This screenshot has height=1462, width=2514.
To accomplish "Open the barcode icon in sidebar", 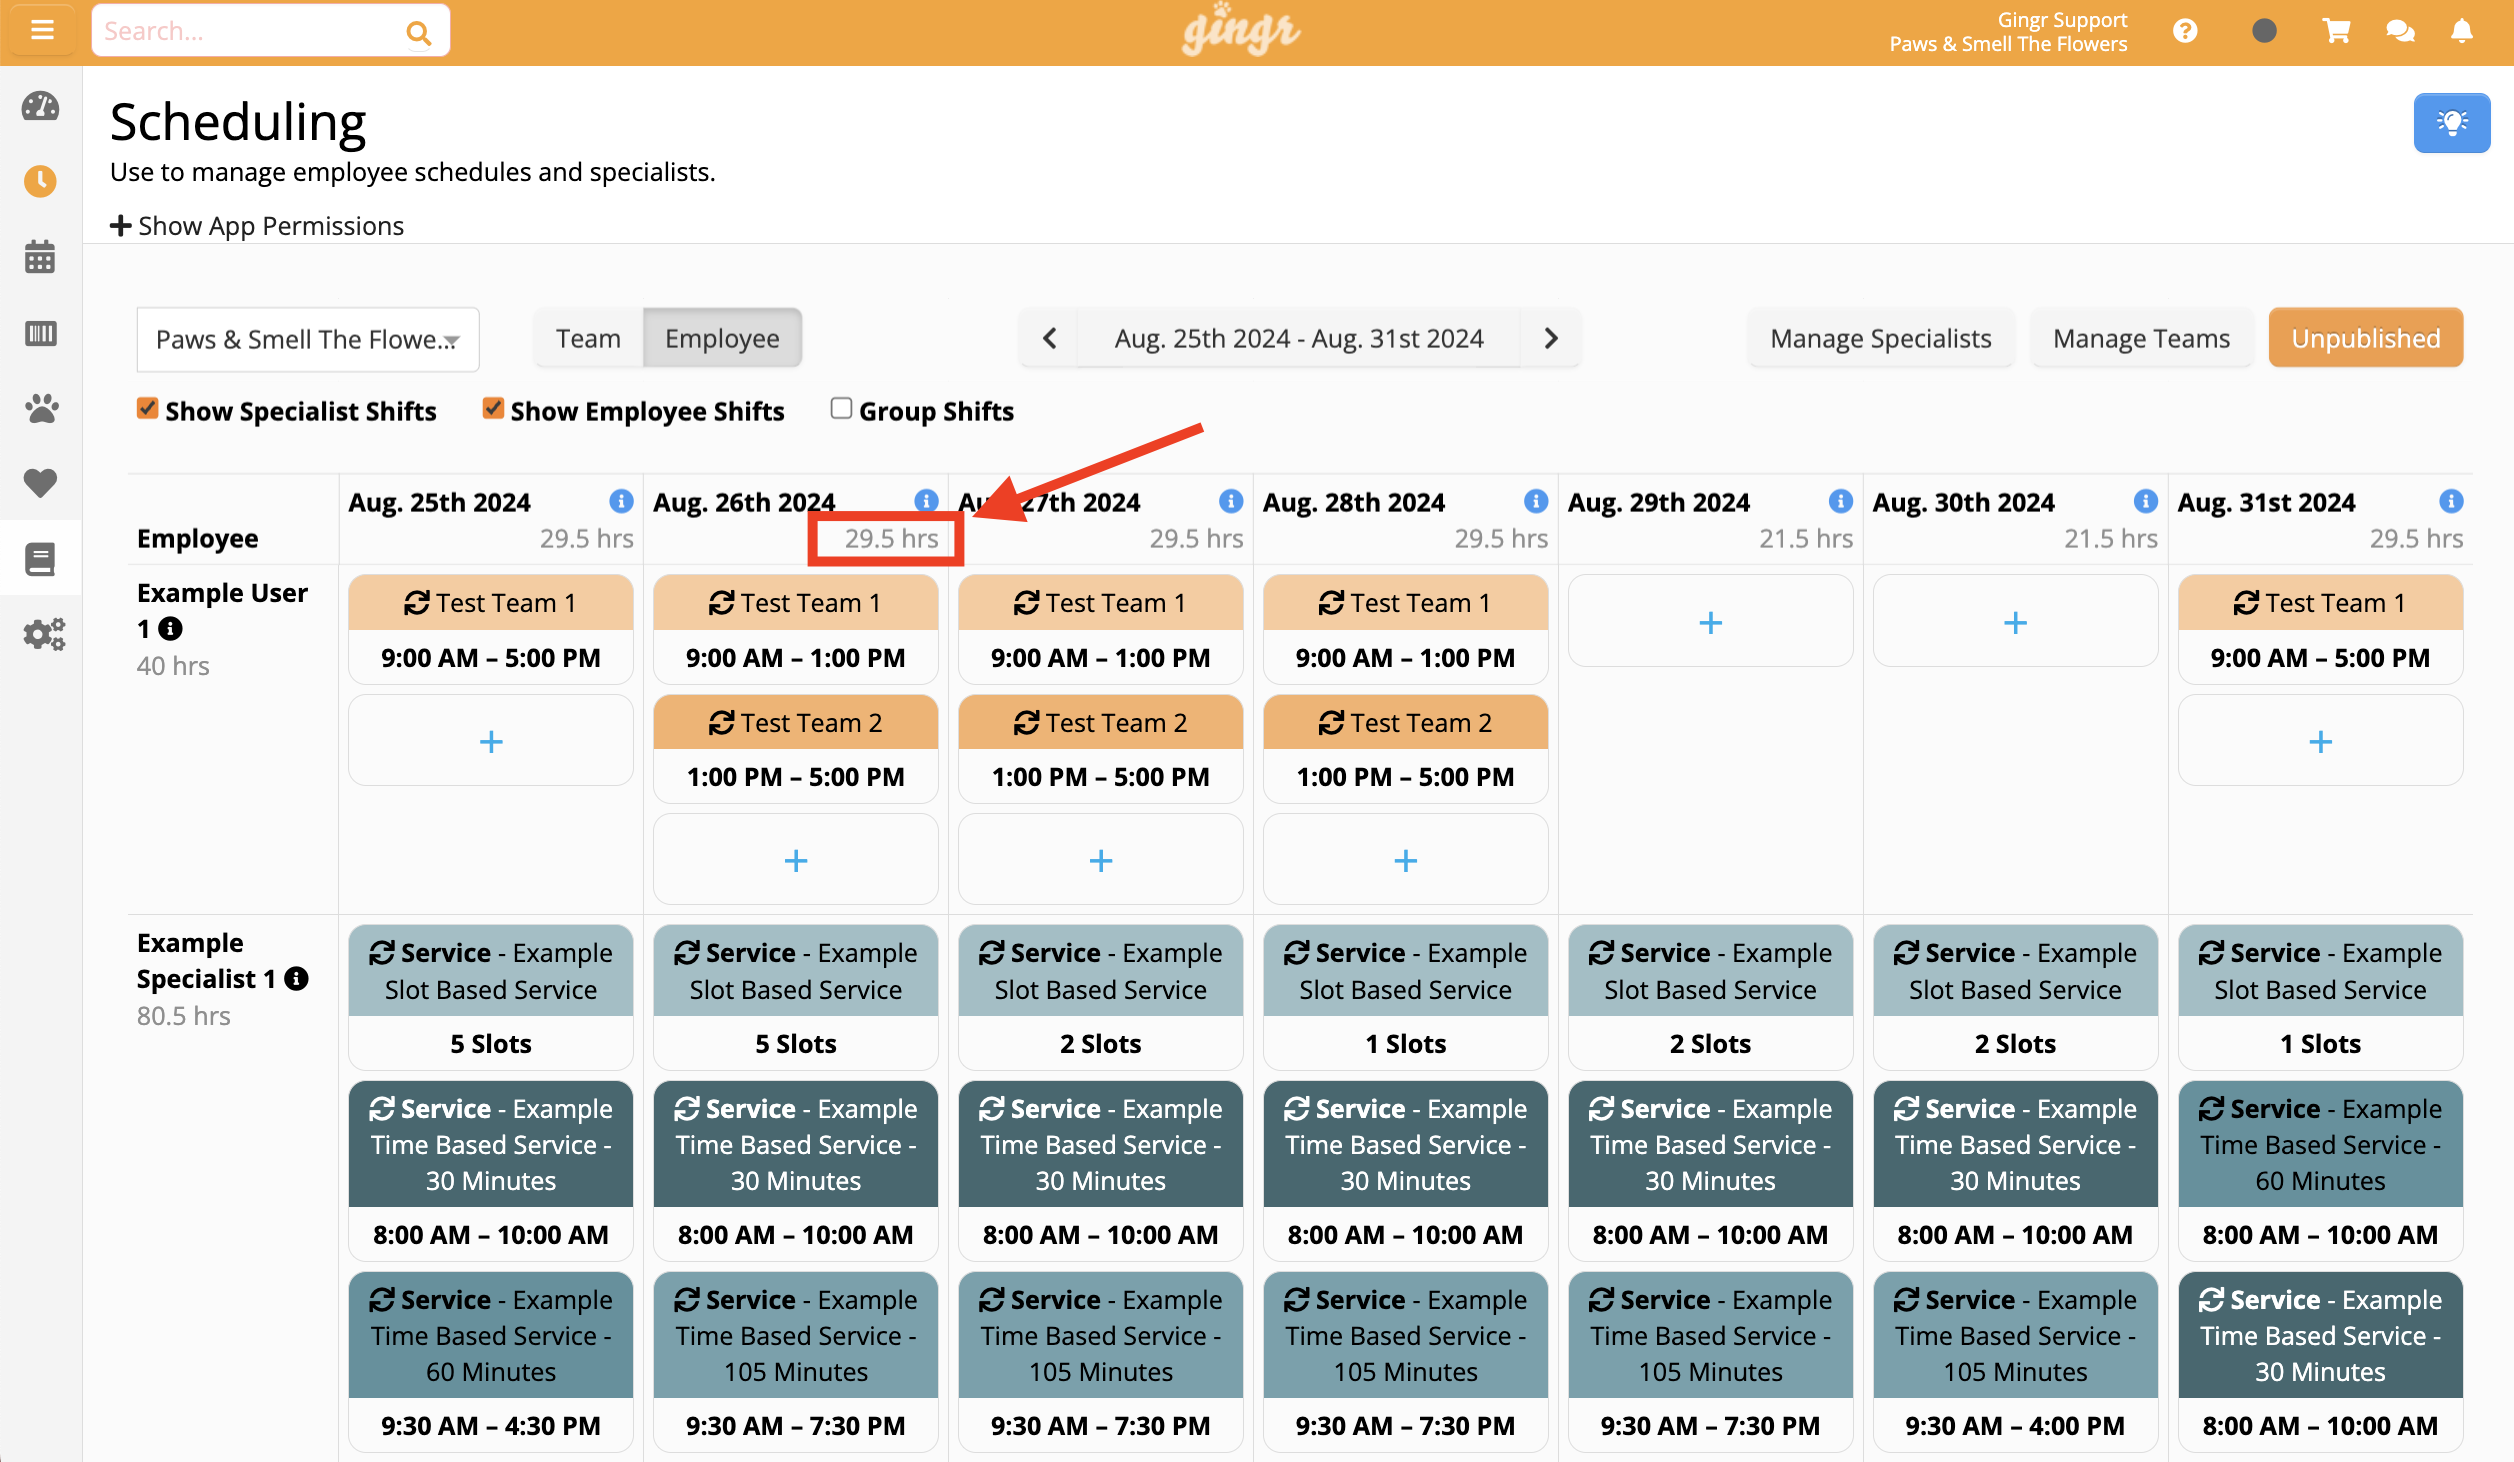I will point(41,333).
